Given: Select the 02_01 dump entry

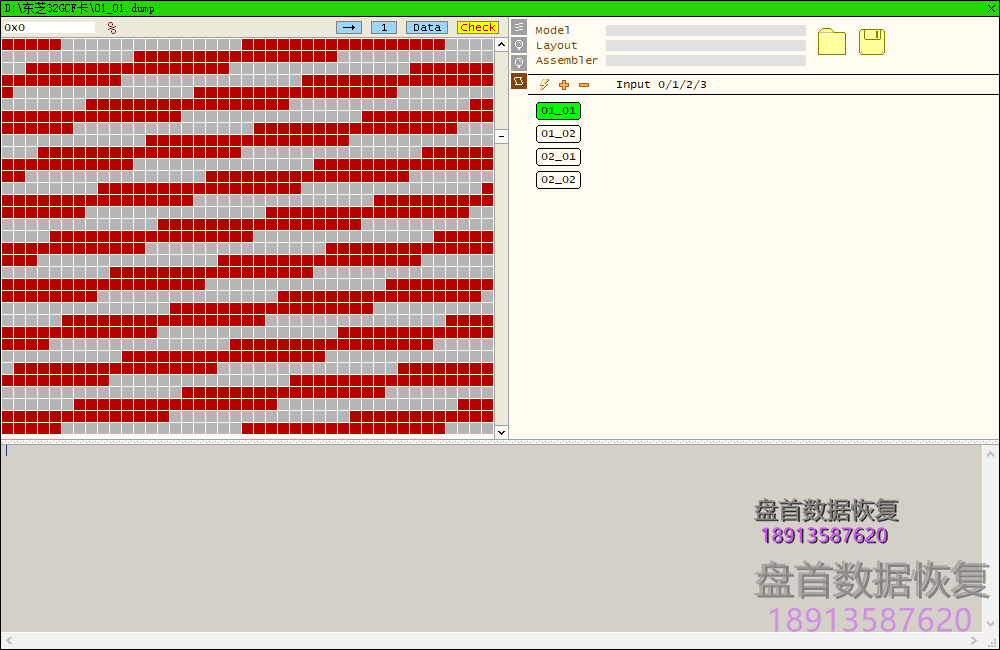Looking at the screenshot, I should click(558, 157).
